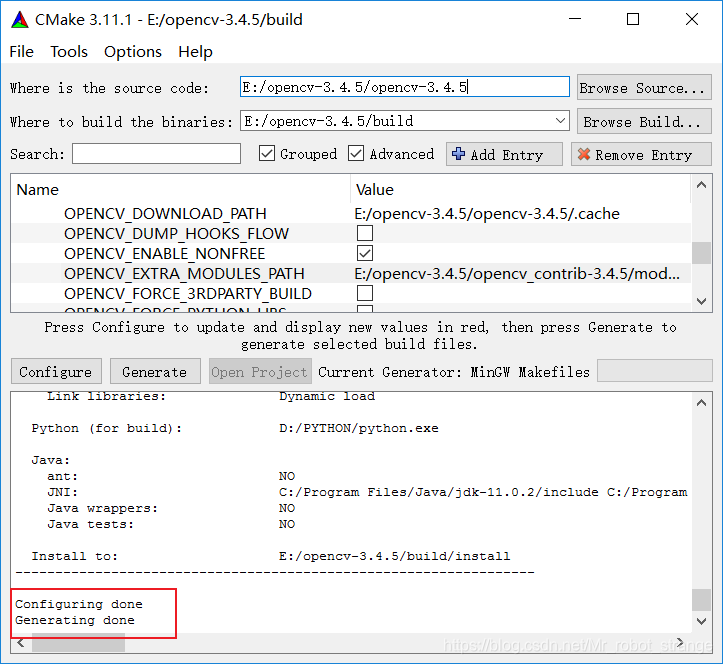723x664 pixels.
Task: Click cache list scroll down arrow
Action: 701,301
